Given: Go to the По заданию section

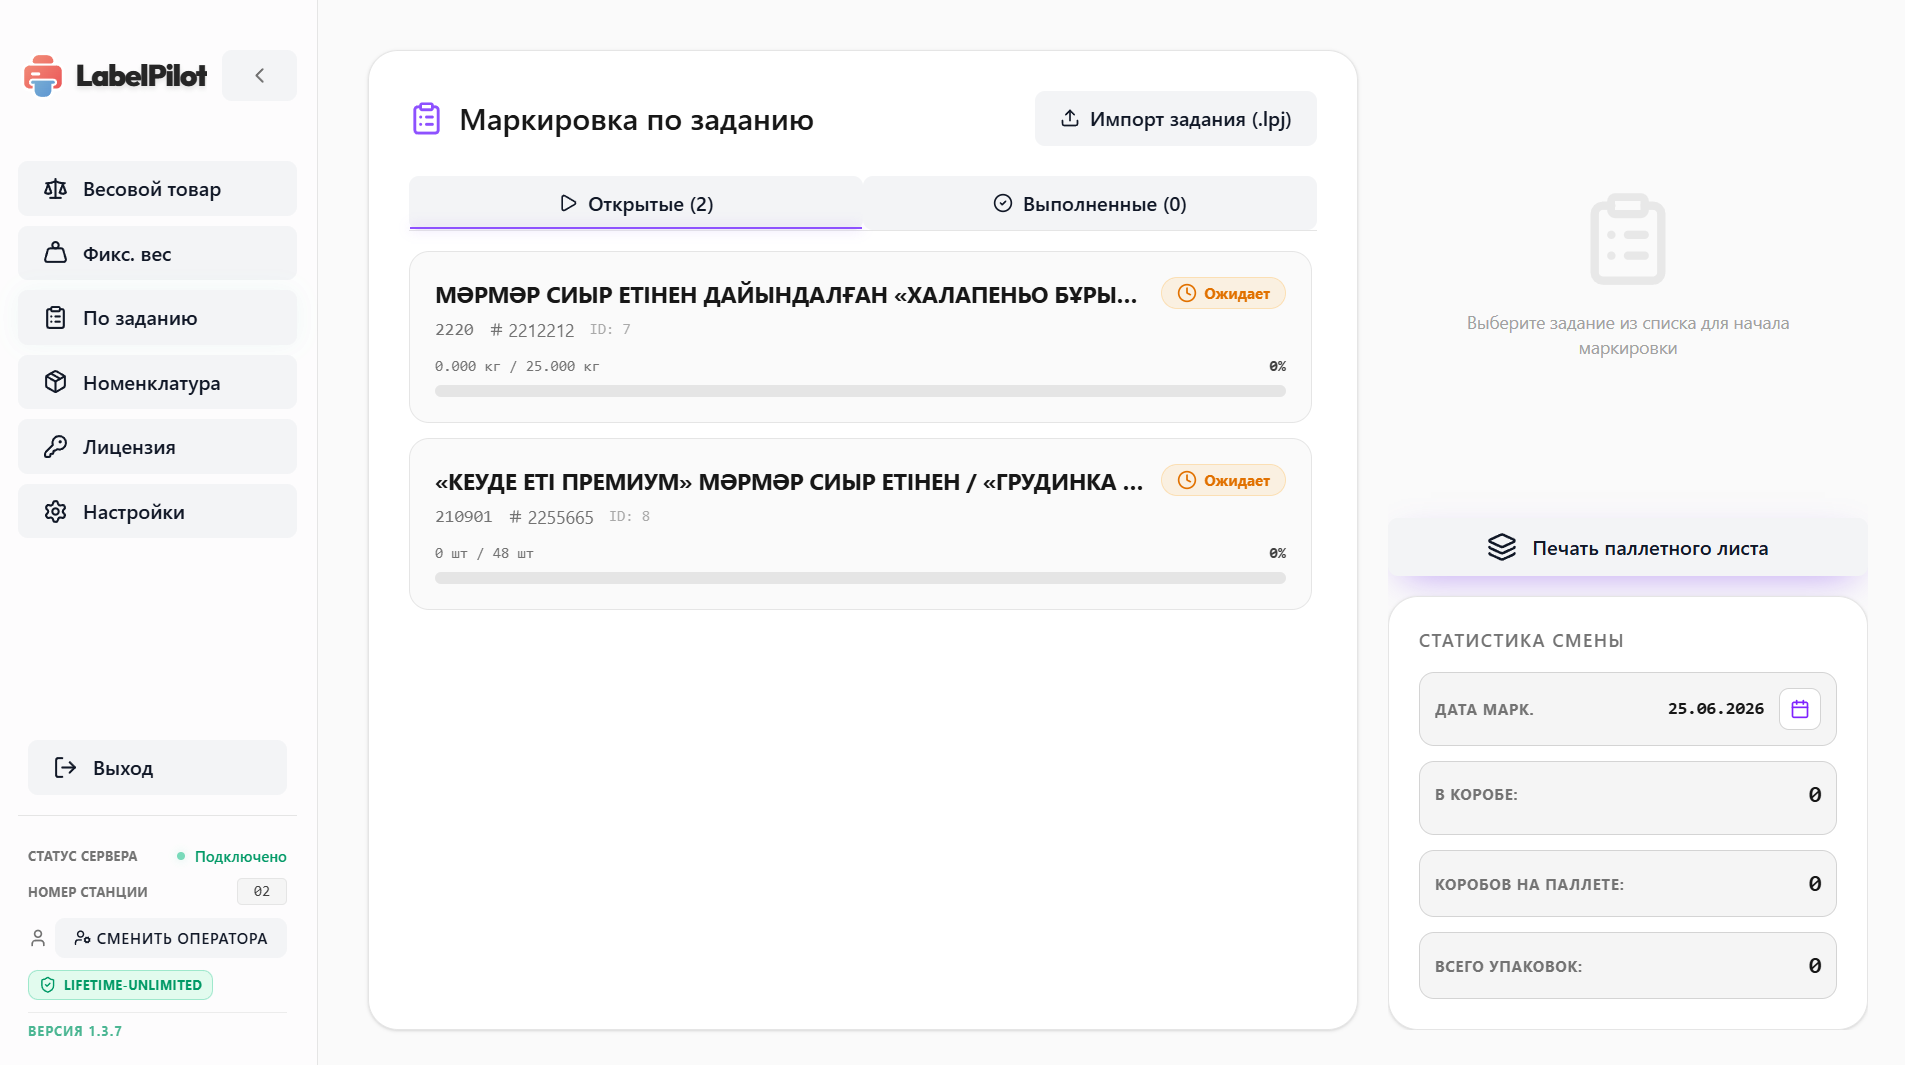Looking at the screenshot, I should tap(157, 318).
